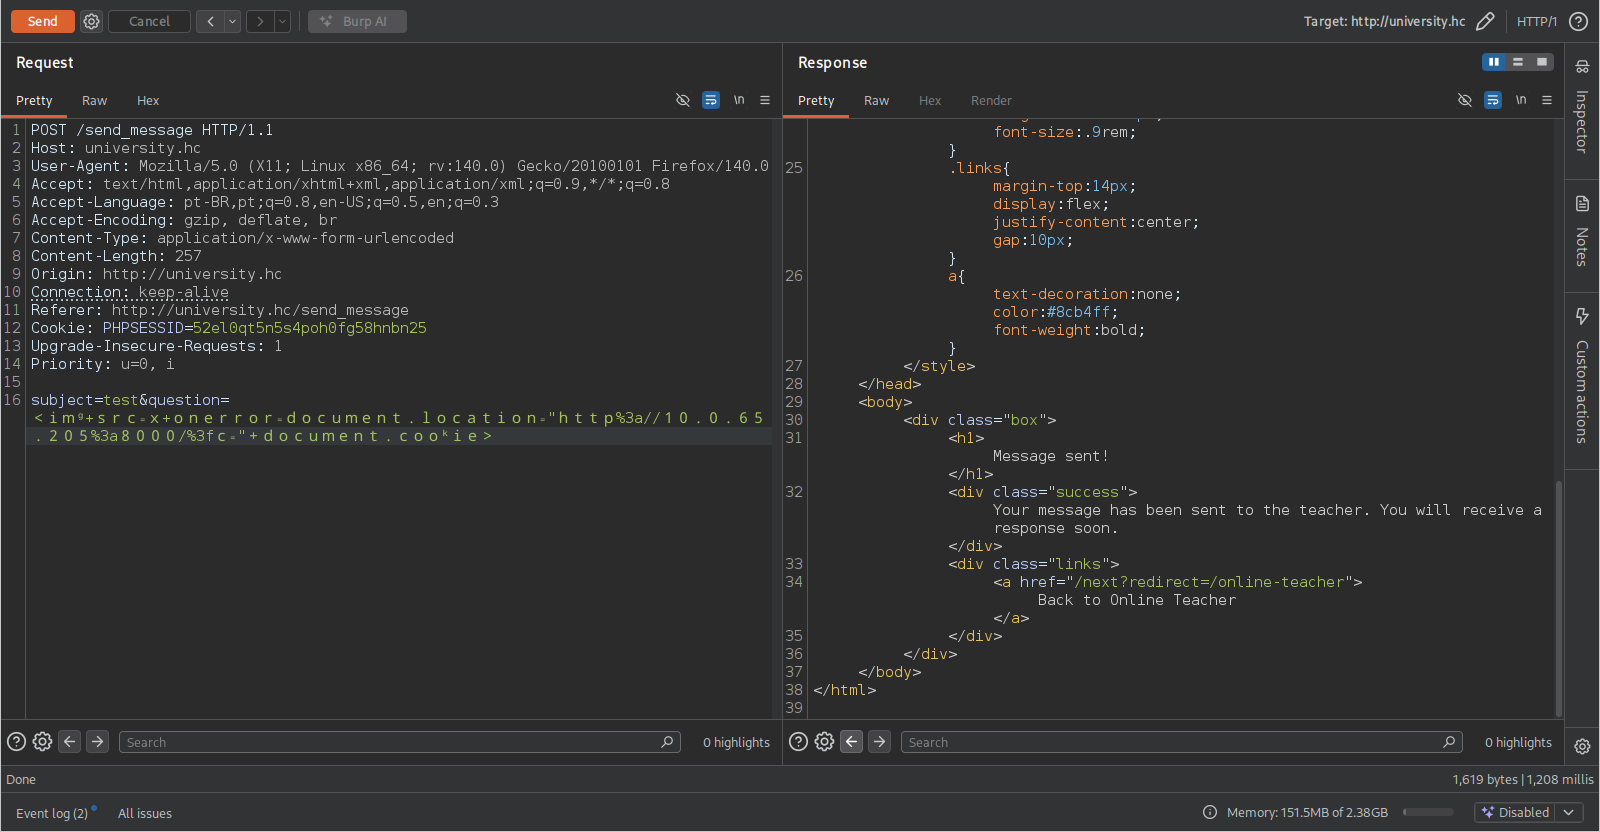Click '1,619 bytes | 1,208 millis' status text

click(x=1523, y=779)
